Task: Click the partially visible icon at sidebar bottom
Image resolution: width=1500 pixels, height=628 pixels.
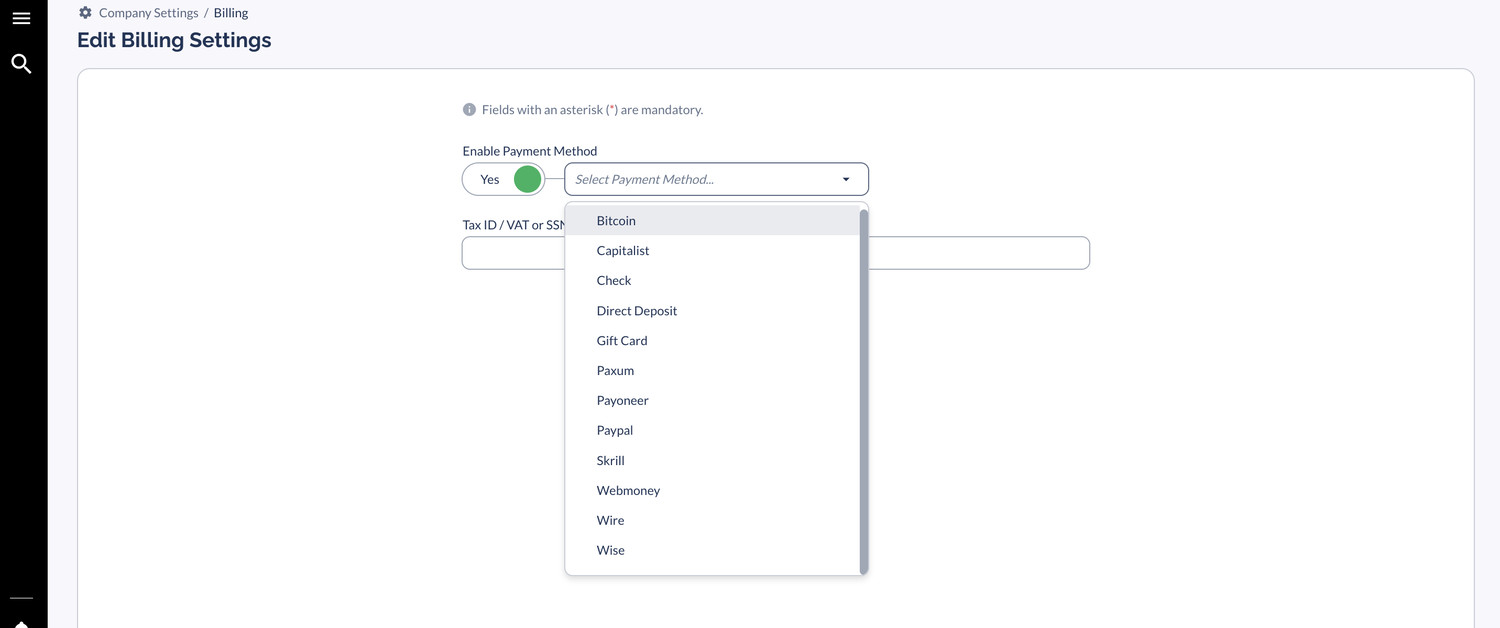Action: (21, 623)
